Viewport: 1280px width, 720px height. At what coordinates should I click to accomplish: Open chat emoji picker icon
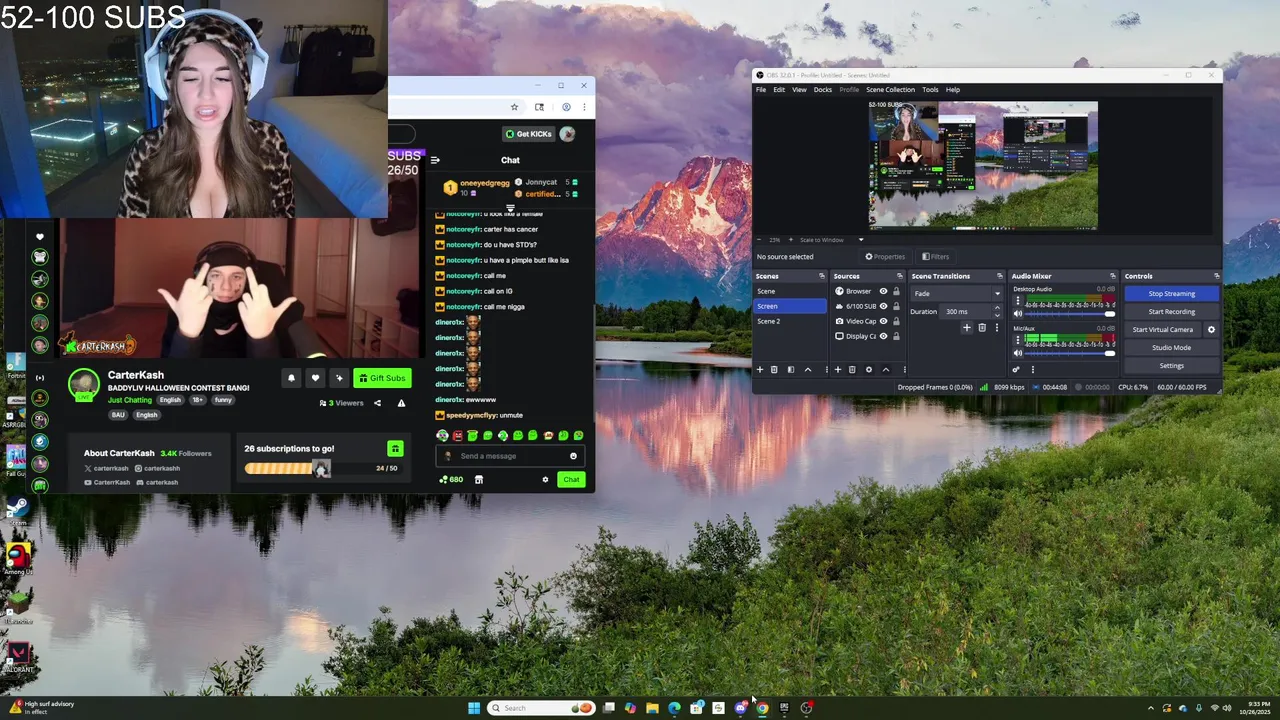tap(573, 456)
